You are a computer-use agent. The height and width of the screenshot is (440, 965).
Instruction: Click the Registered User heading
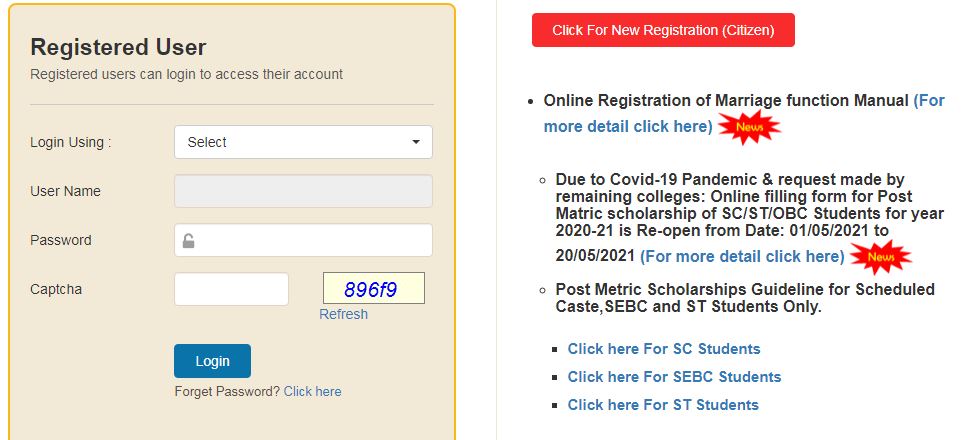(x=118, y=47)
